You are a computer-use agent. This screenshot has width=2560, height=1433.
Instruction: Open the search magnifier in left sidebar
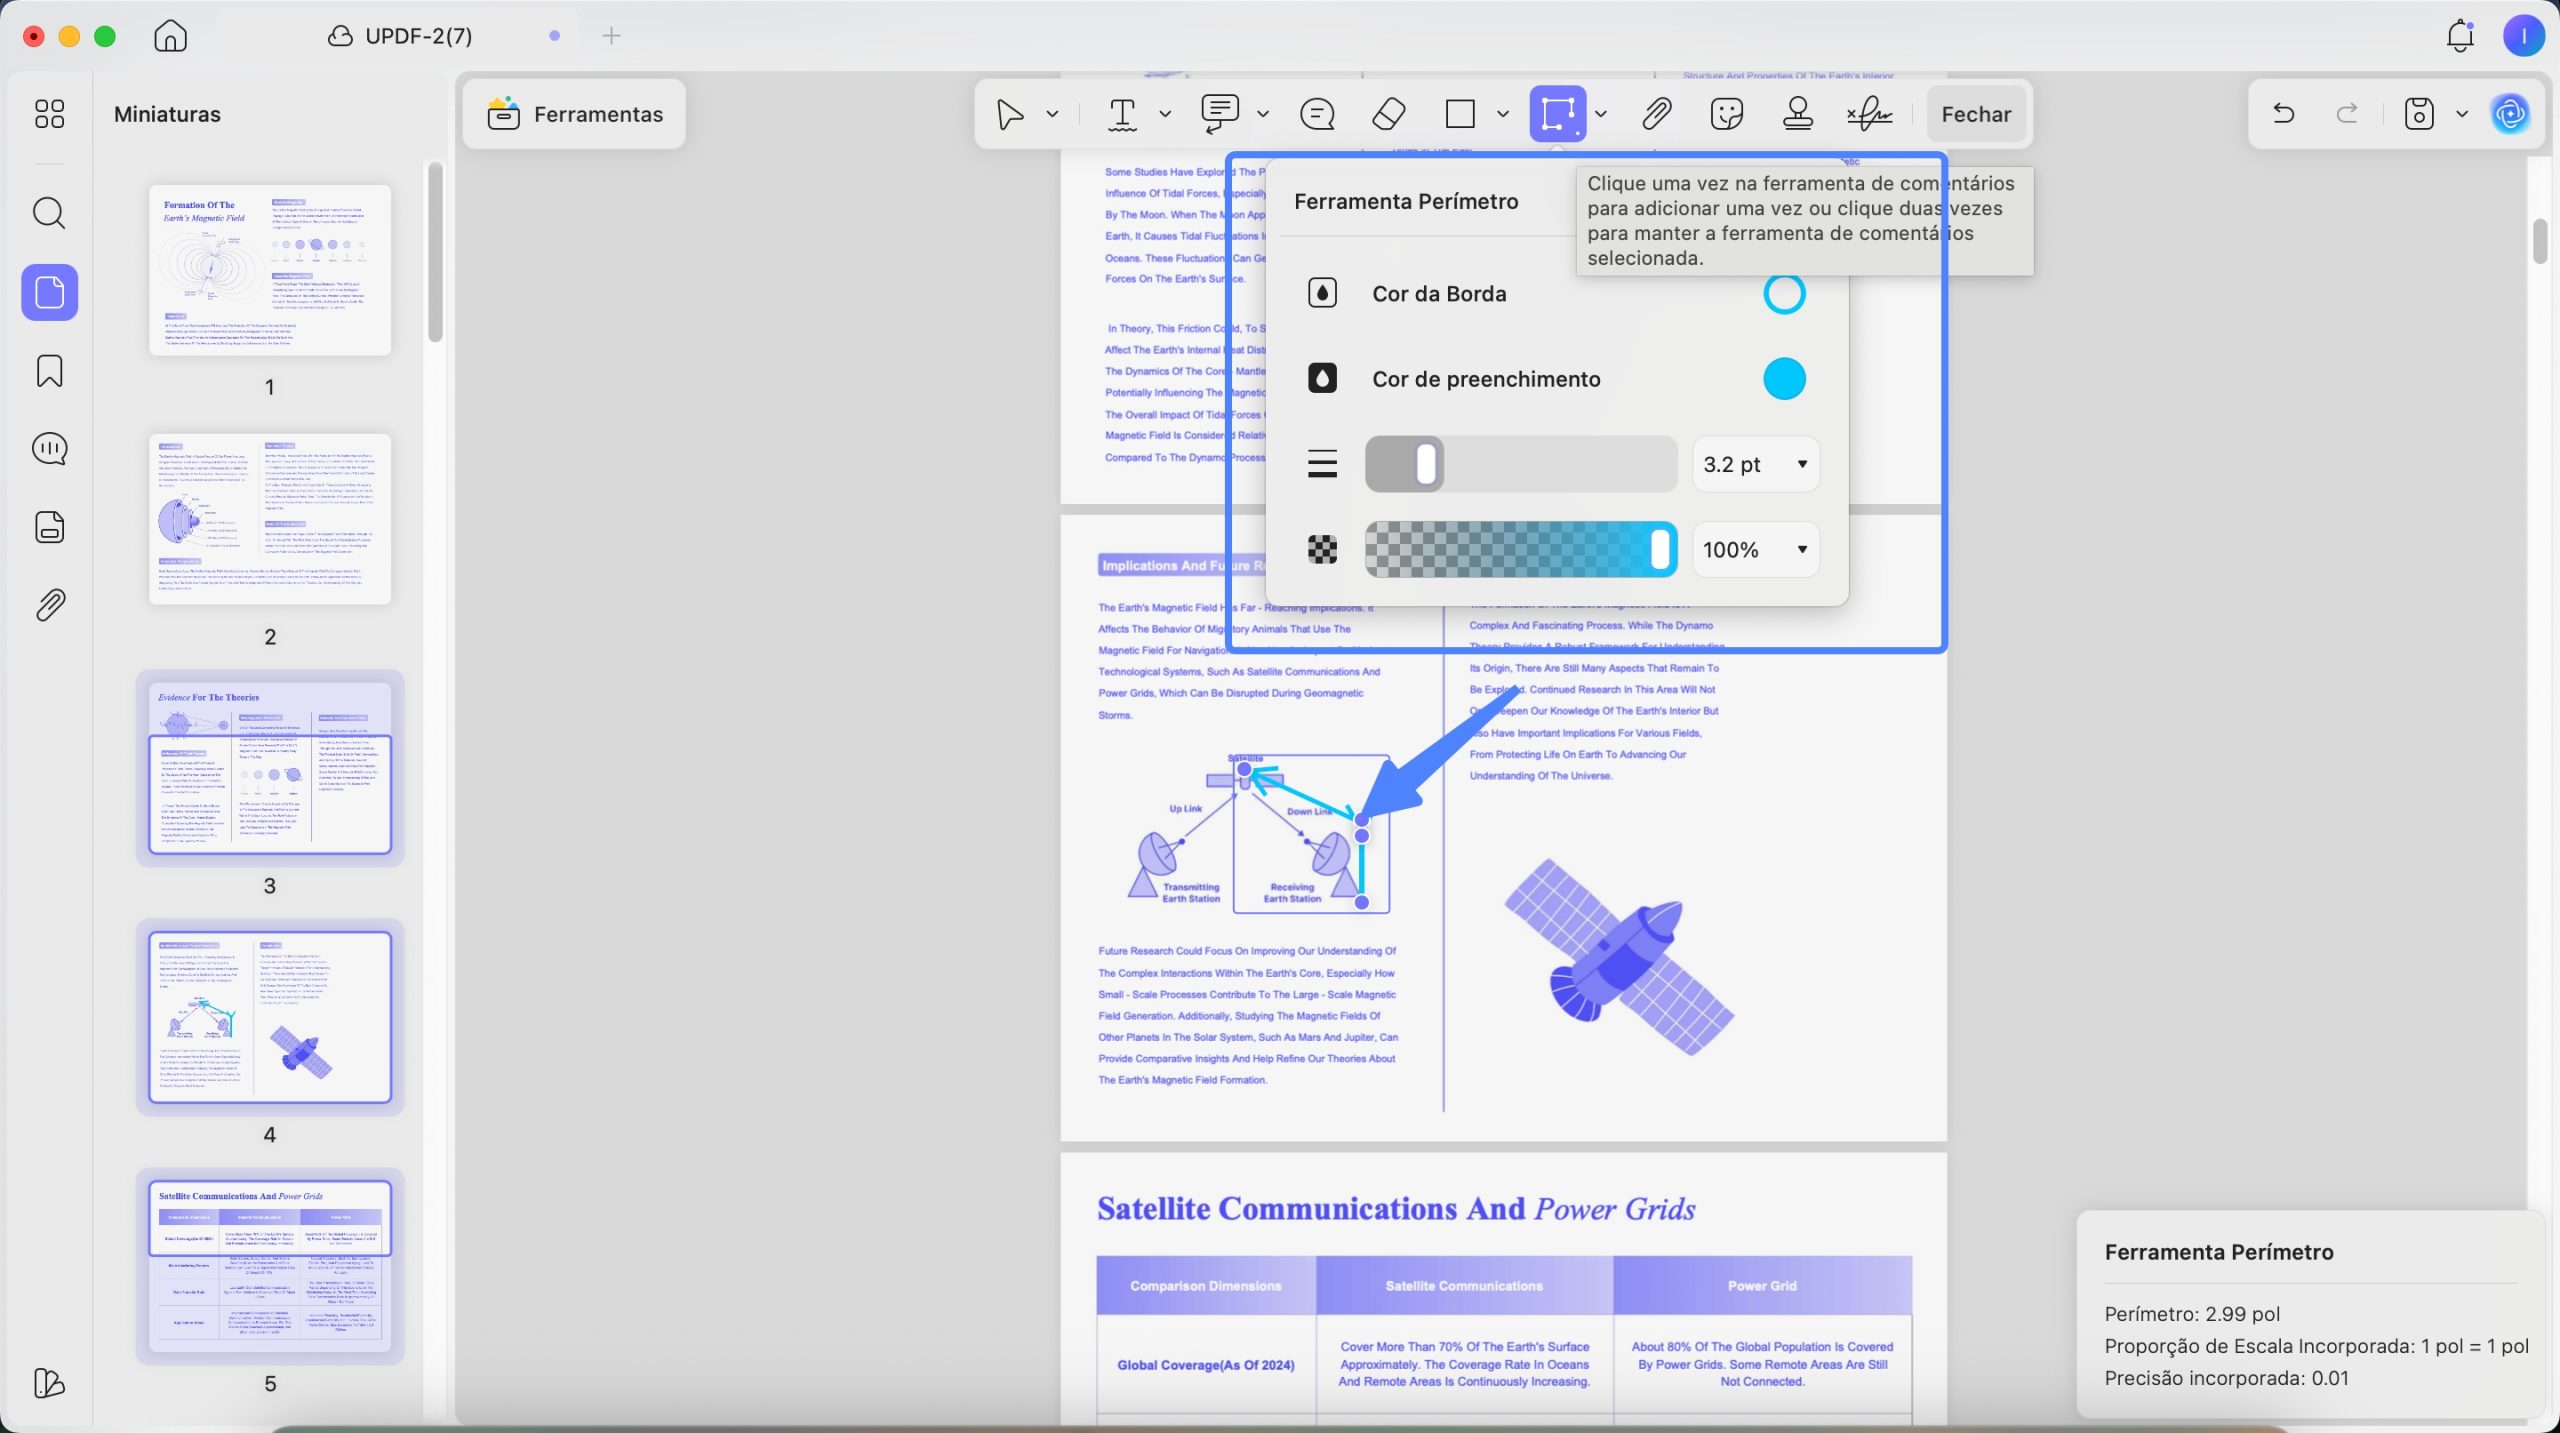pos(49,213)
